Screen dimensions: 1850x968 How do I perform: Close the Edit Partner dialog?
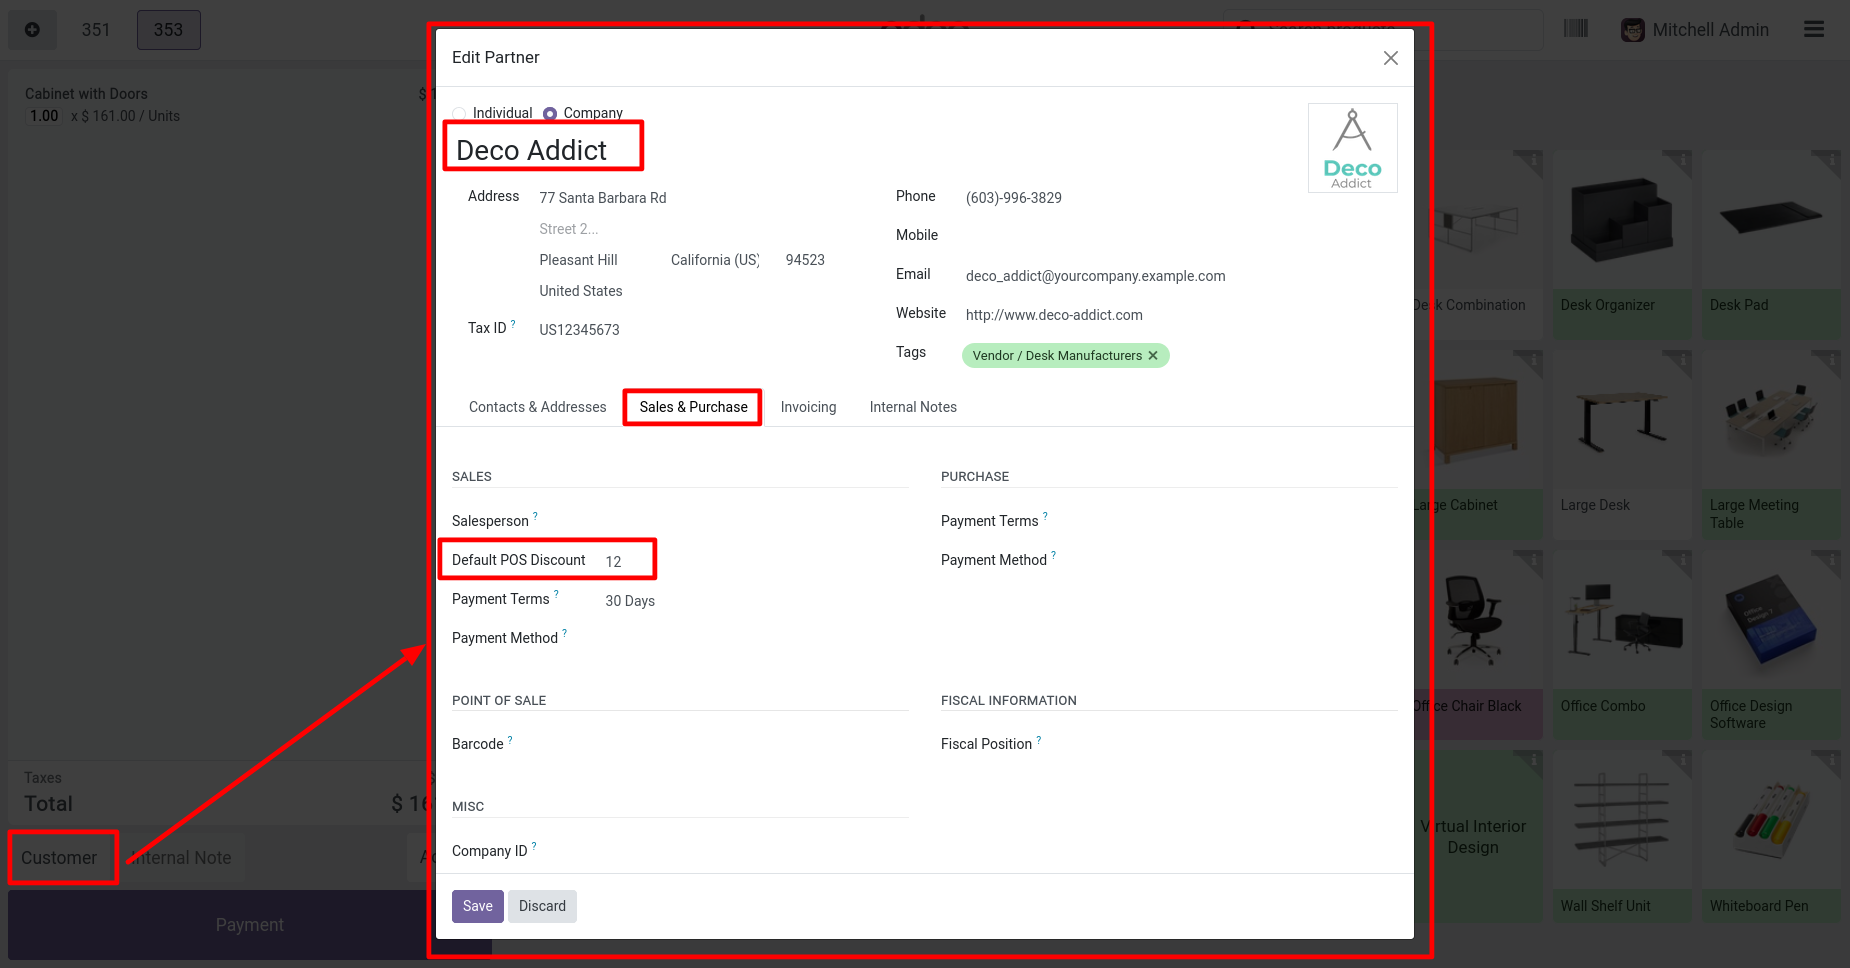1390,58
